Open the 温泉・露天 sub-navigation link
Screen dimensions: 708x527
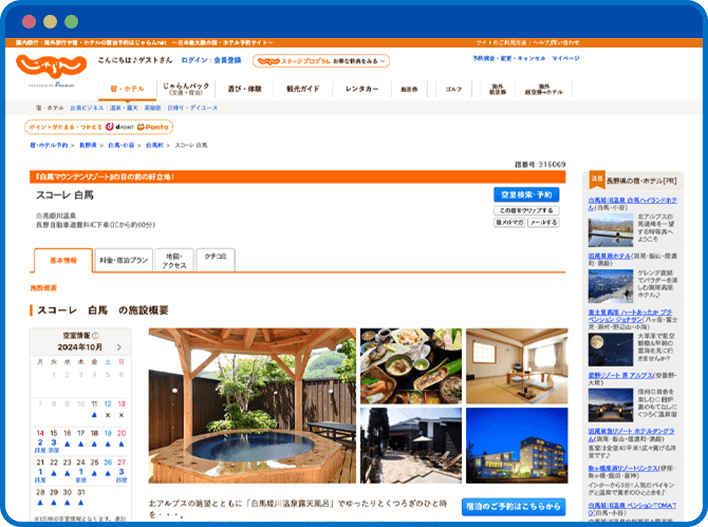click(x=124, y=108)
